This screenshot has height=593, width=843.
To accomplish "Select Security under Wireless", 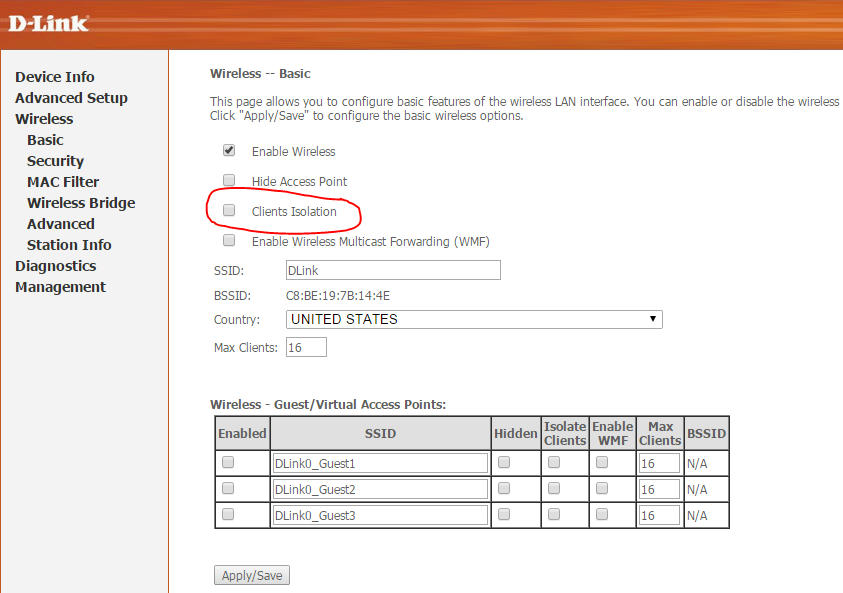I will pos(55,161).
